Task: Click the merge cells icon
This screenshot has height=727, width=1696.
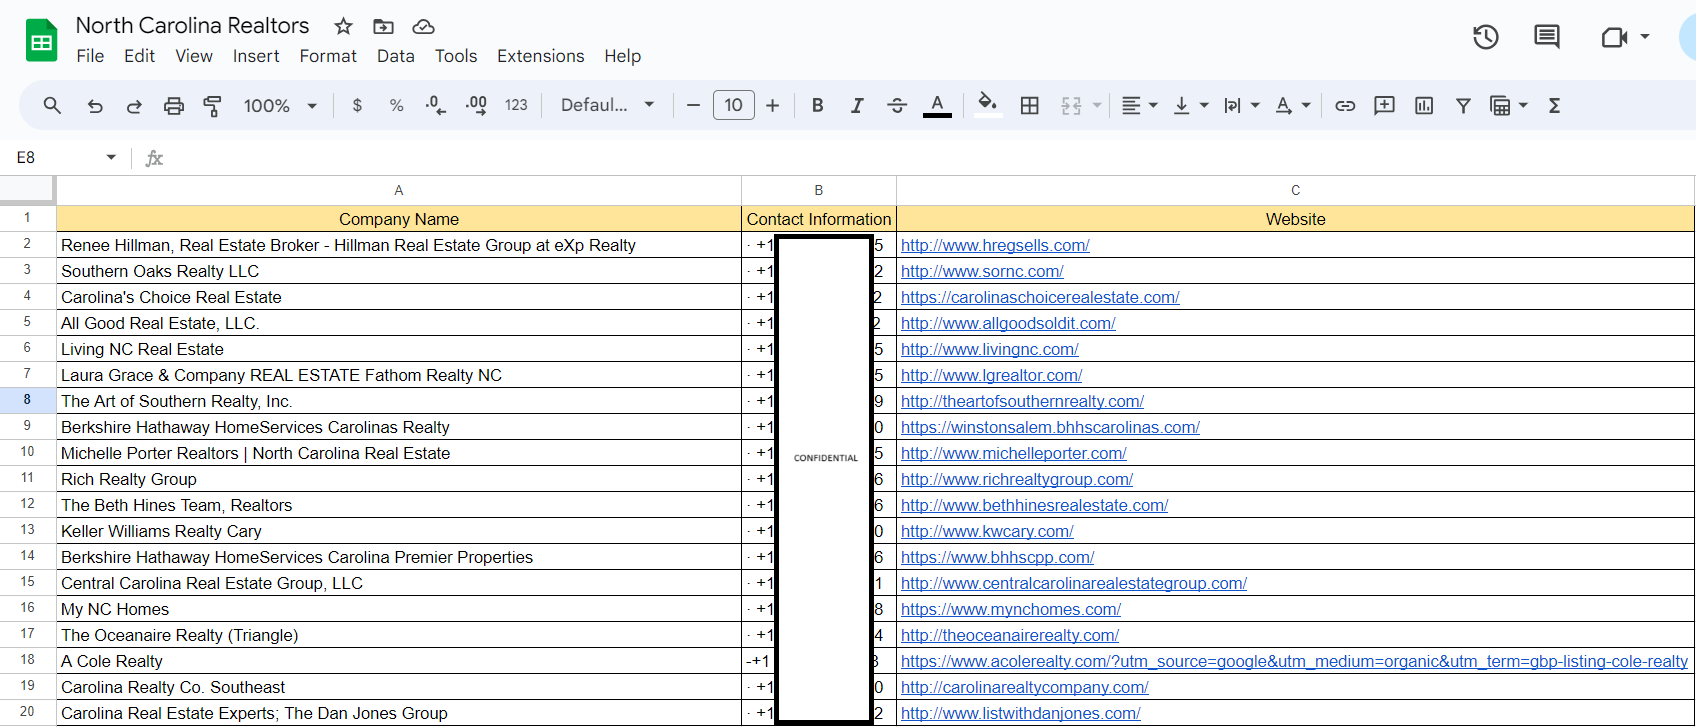Action: pyautogui.click(x=1071, y=105)
